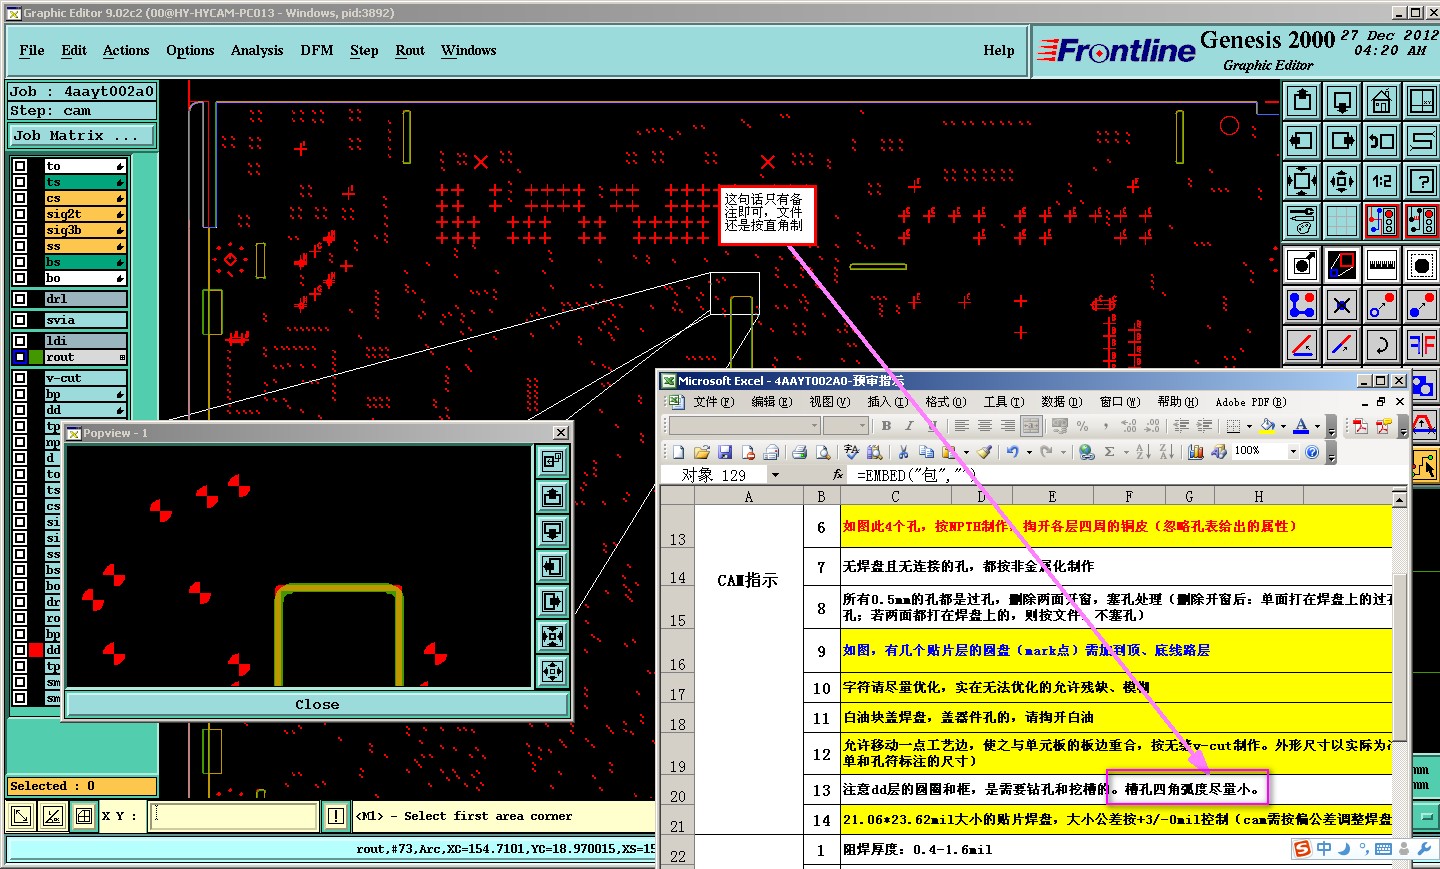Click the Job Matrix button
The width and height of the screenshot is (1440, 869).
pyautogui.click(x=82, y=135)
